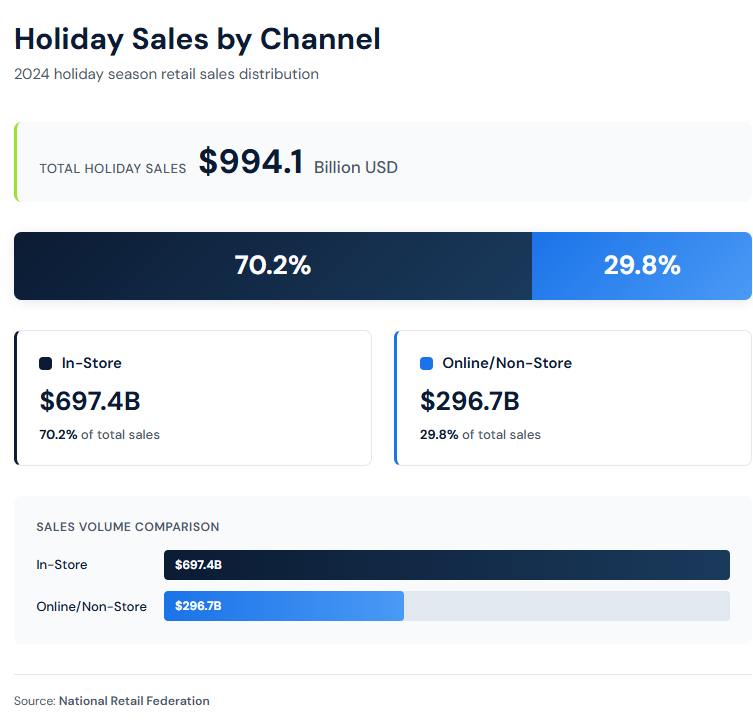Click the 29.8% of total sales caption

[x=480, y=435]
